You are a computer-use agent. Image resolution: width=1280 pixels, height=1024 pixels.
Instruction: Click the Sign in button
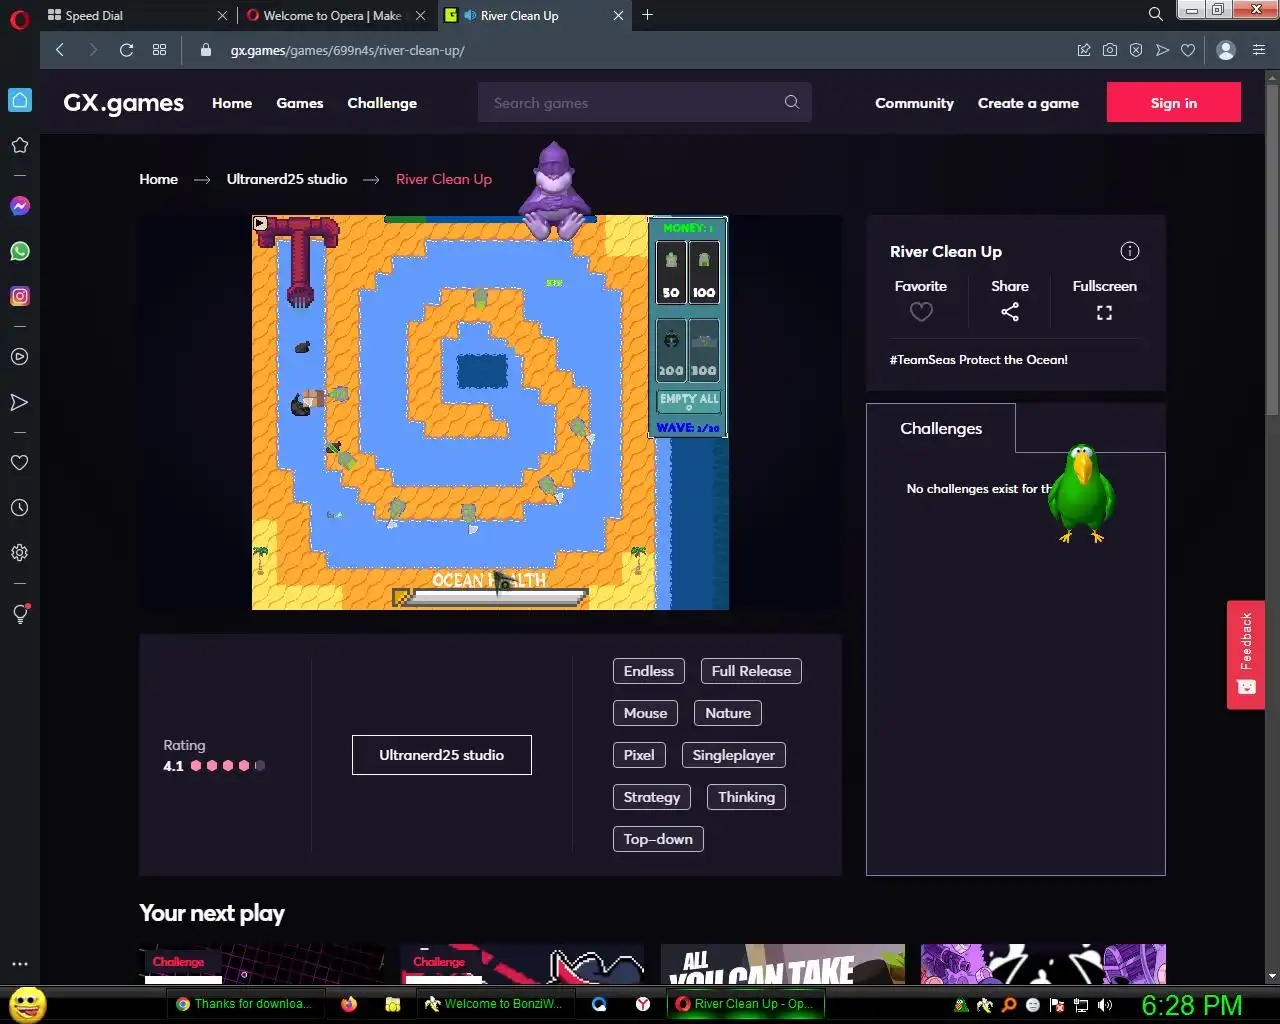[x=1174, y=102]
